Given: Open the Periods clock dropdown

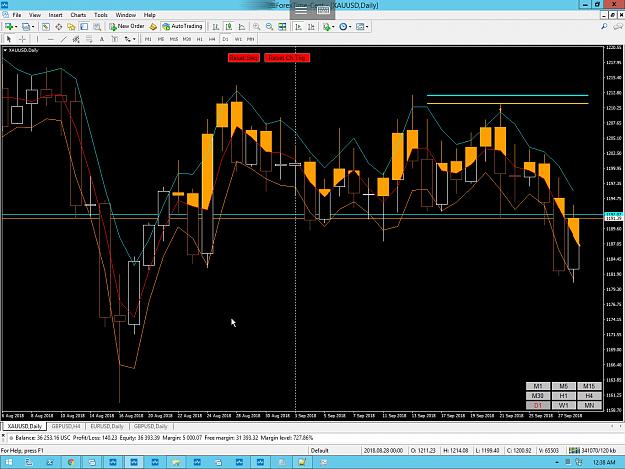Looking at the screenshot, I should pos(345,27).
